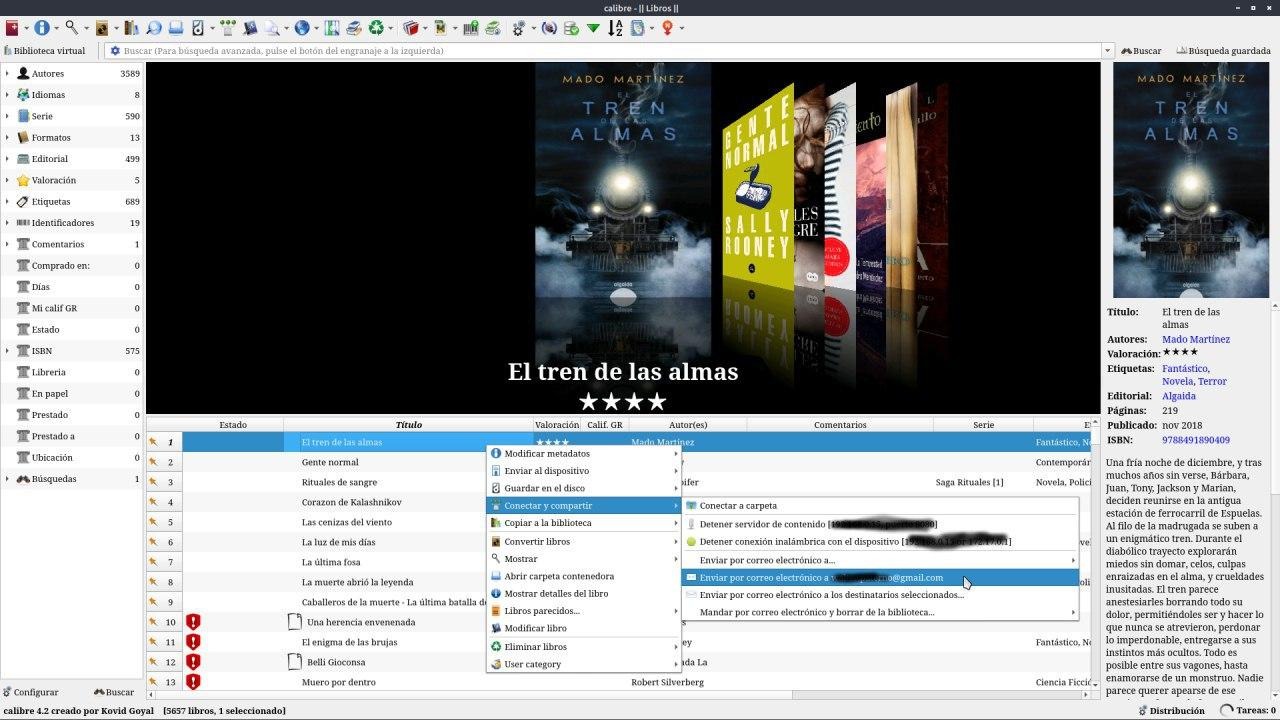Sort by the Título column header
1280x720 pixels.
[x=408, y=425]
